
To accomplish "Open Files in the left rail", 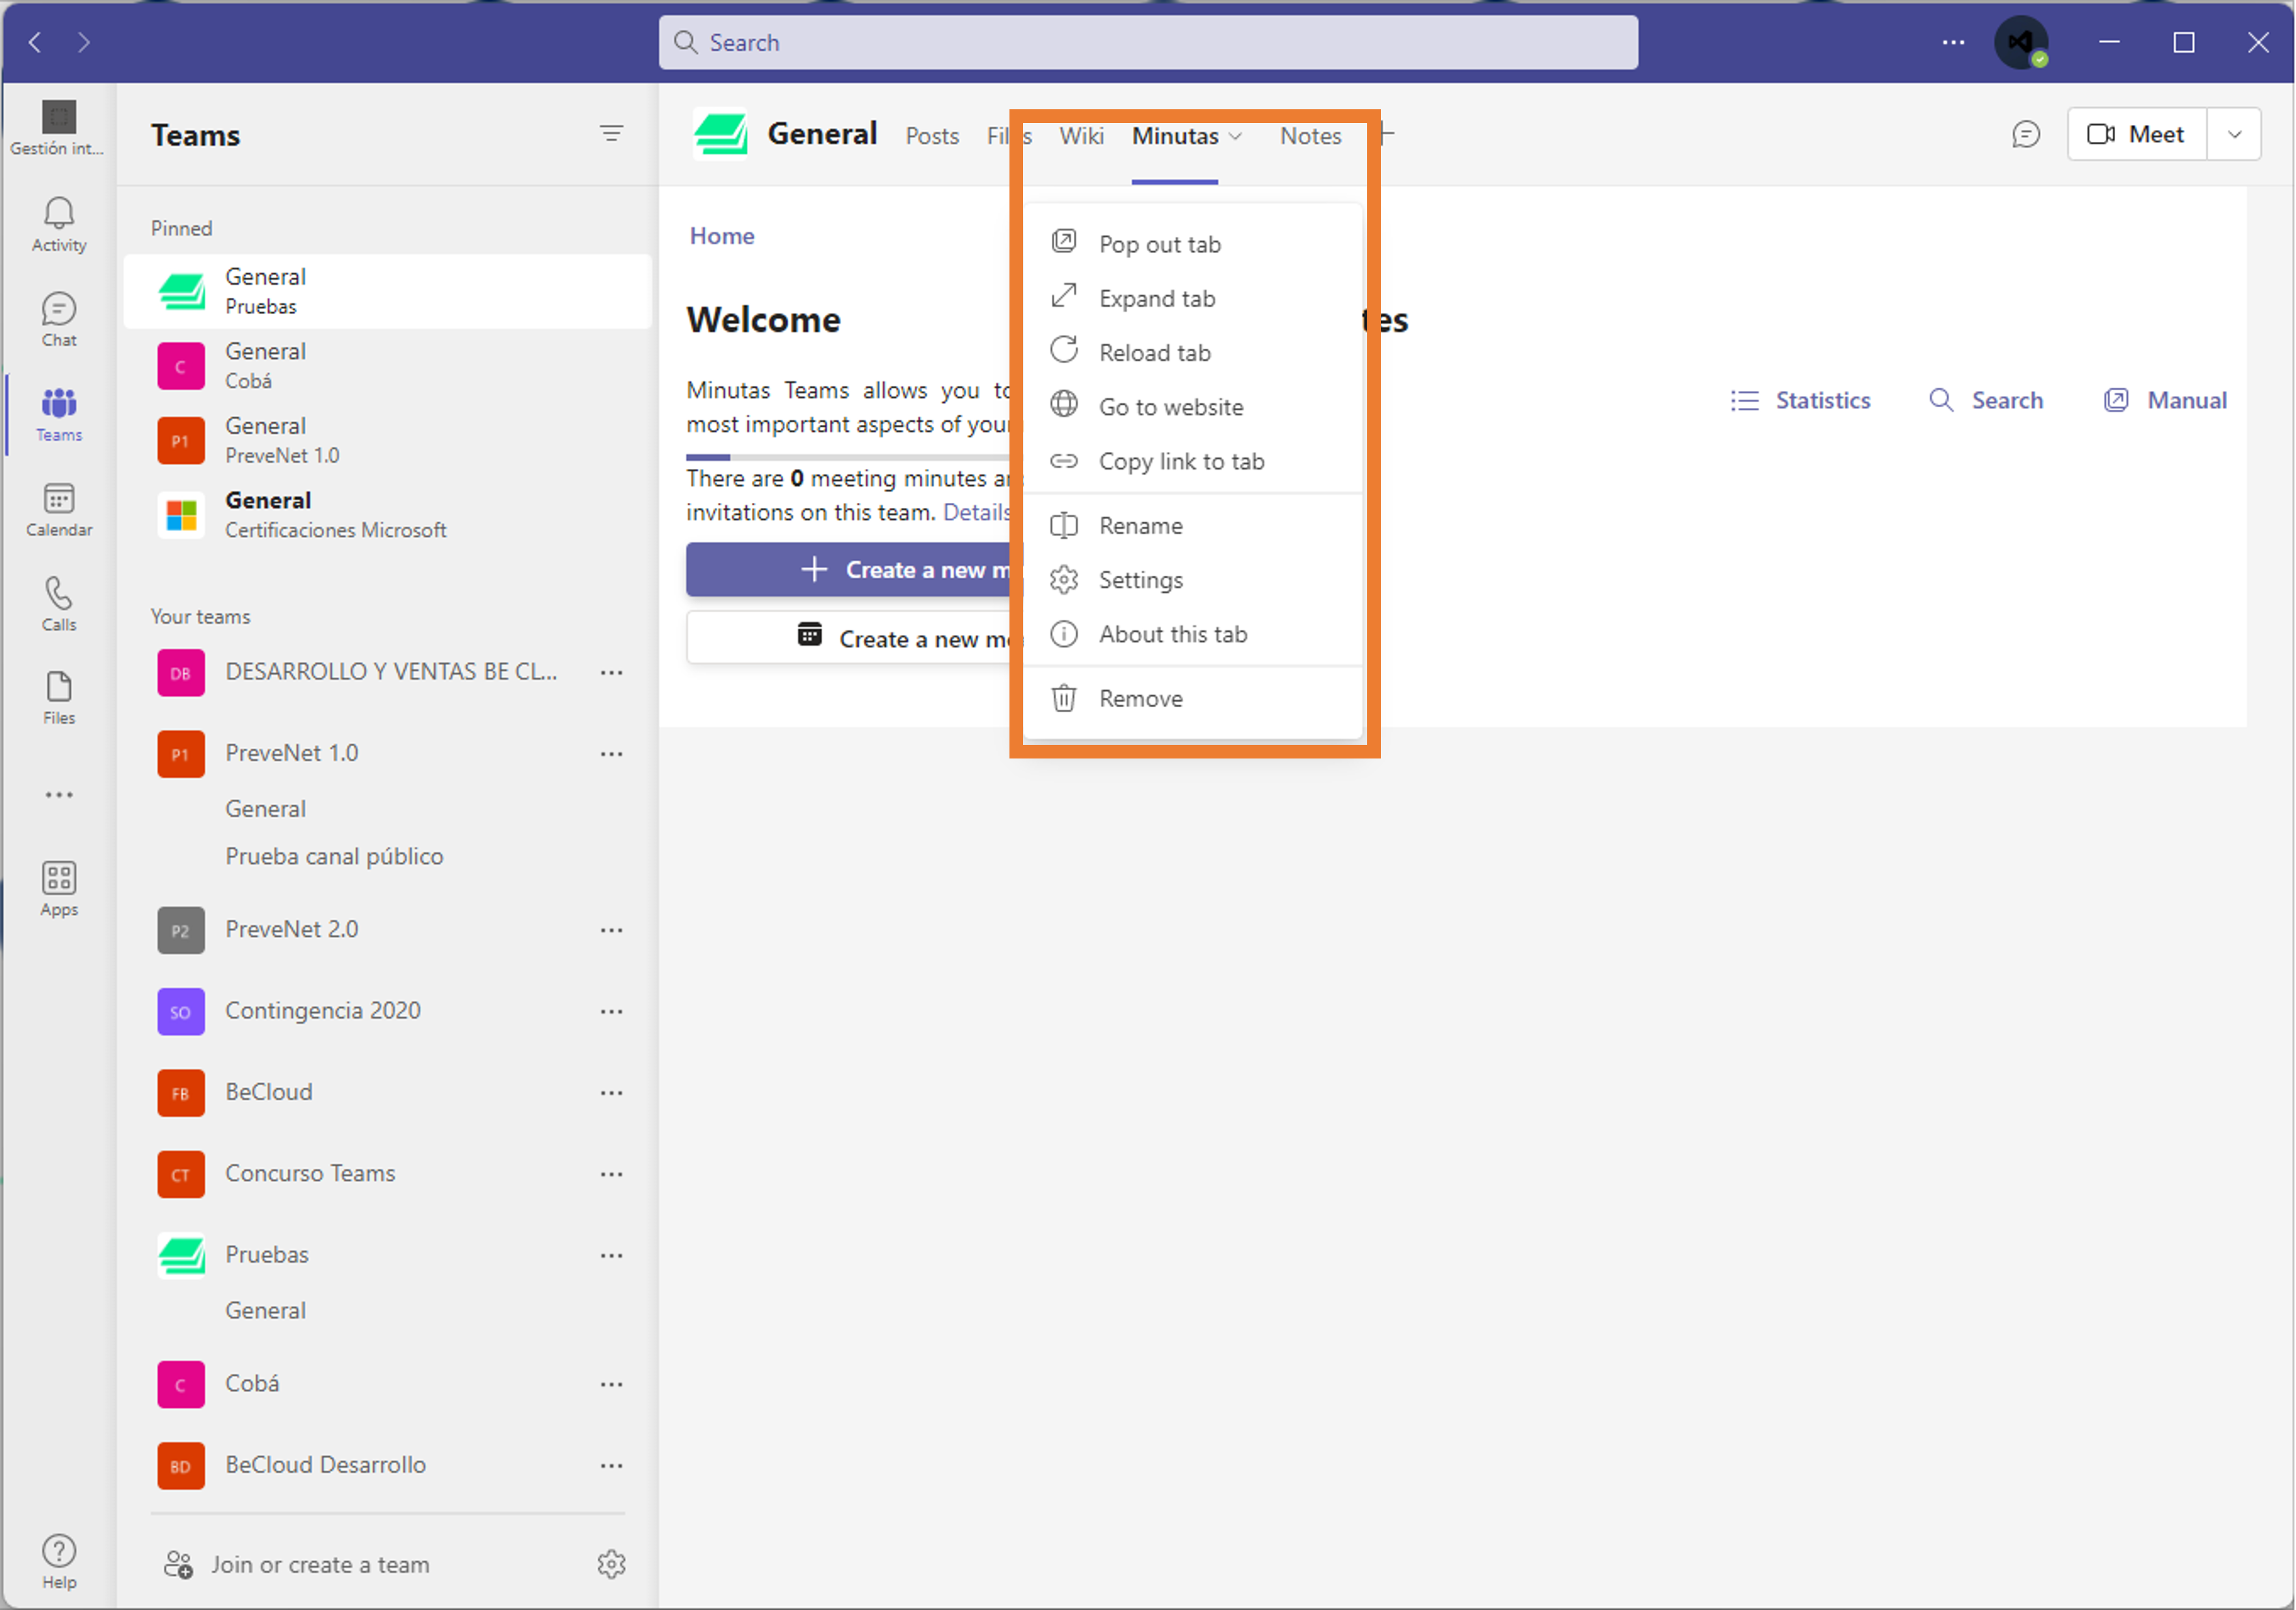I will pyautogui.click(x=59, y=698).
